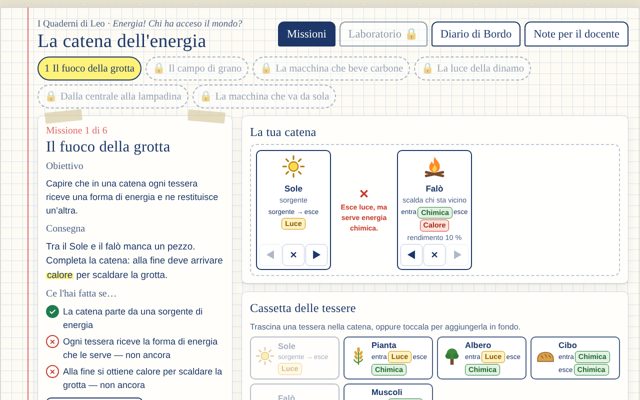Screen dimensions: 640x400
Task: Click disabled move-left arrow on Sole card
Action: point(270,255)
